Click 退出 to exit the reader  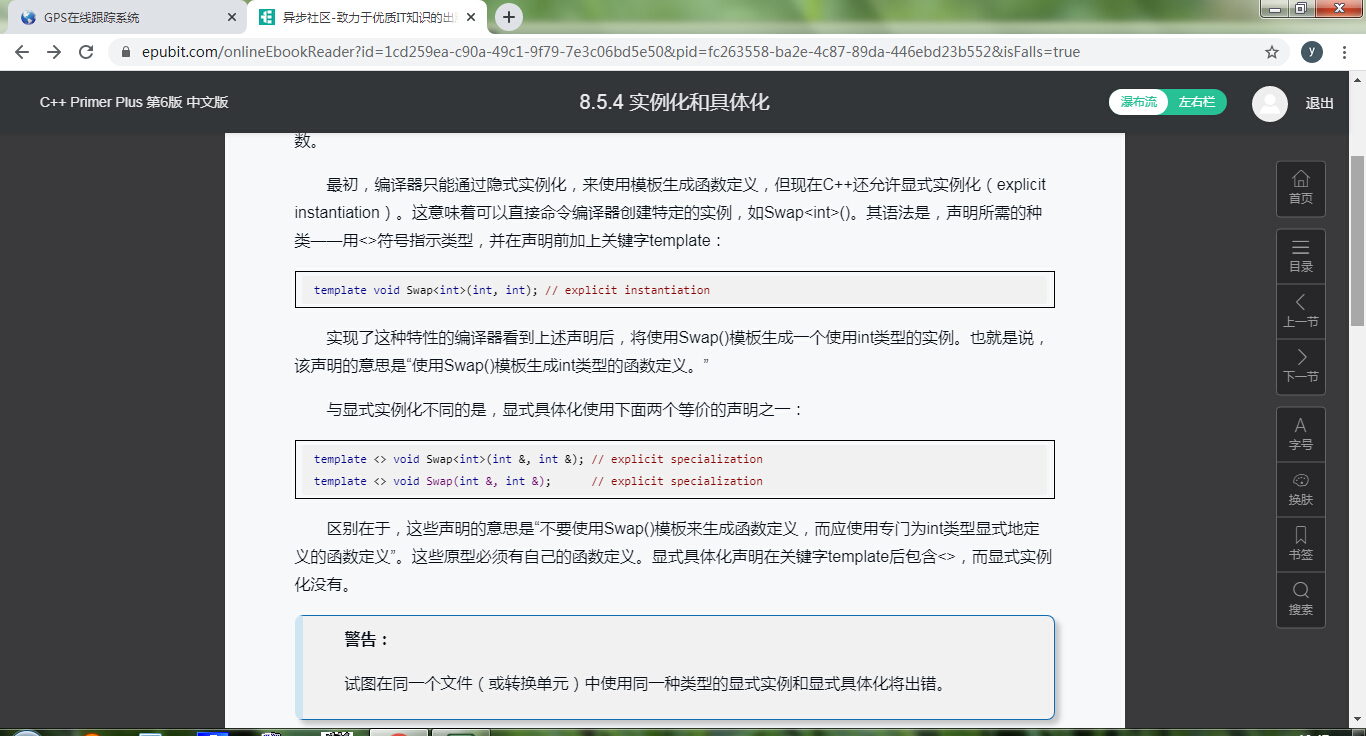click(x=1319, y=103)
